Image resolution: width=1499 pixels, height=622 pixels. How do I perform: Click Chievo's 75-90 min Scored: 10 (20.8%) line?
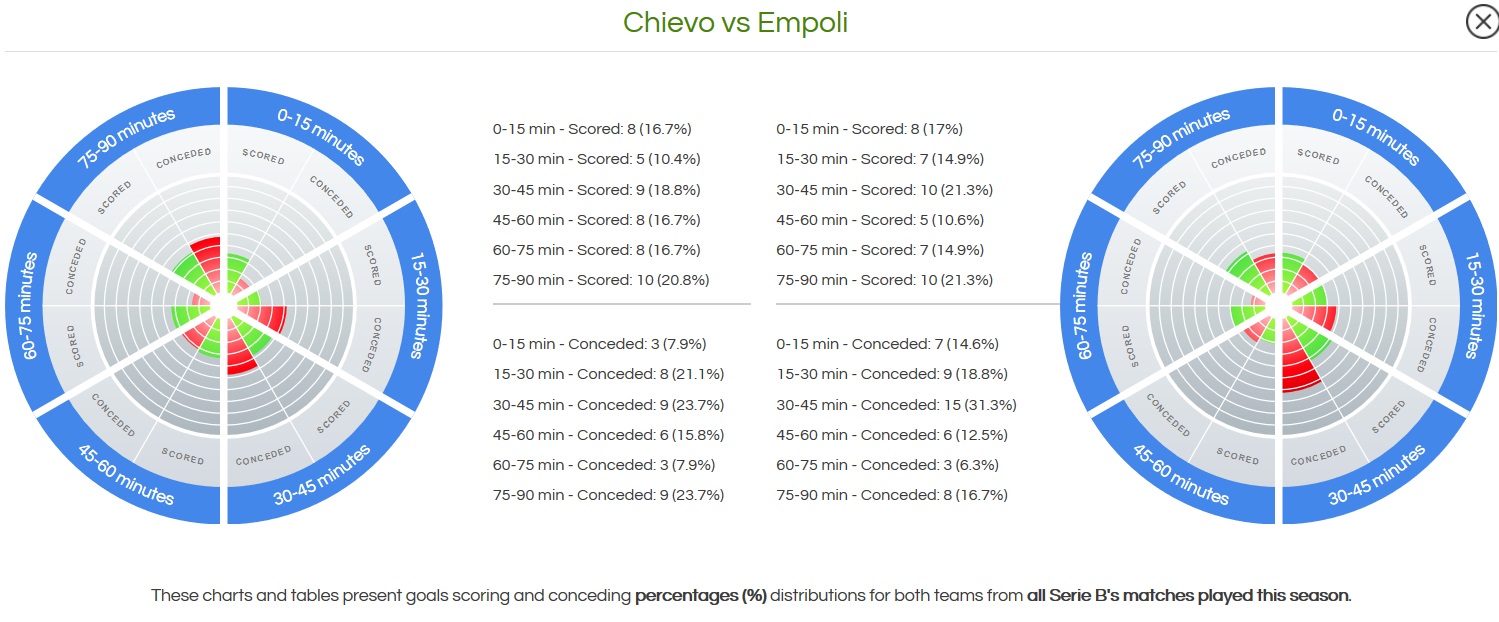point(601,280)
